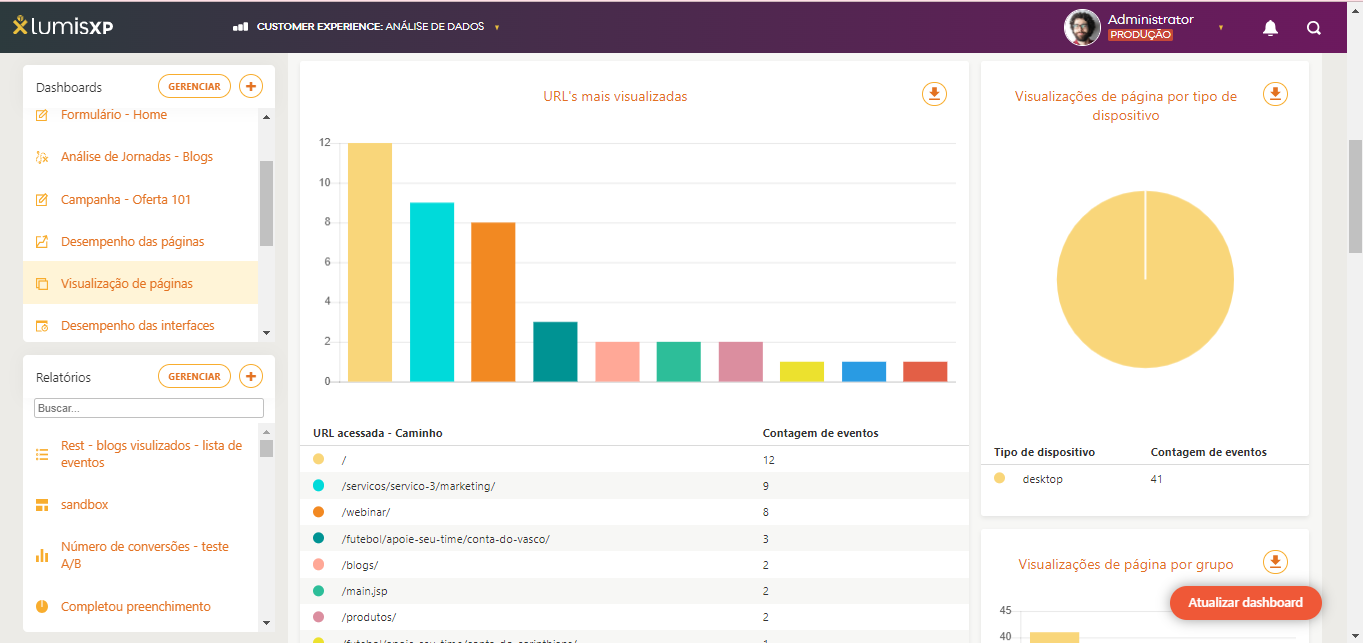This screenshot has height=643, width=1363.
Task: Open Desempenho das páginas dashboard
Action: click(133, 242)
